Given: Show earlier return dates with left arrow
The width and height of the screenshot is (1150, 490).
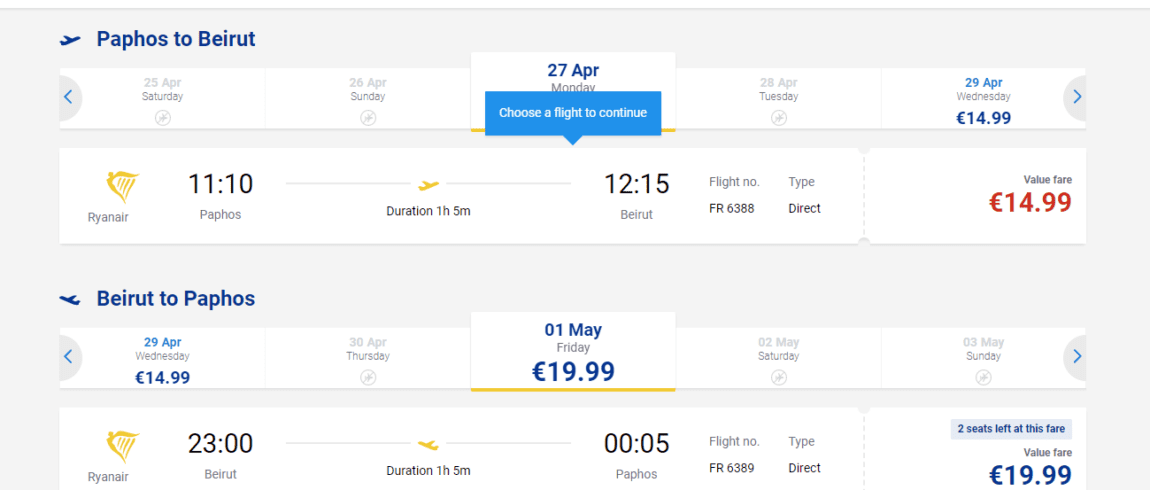Looking at the screenshot, I should 69,356.
